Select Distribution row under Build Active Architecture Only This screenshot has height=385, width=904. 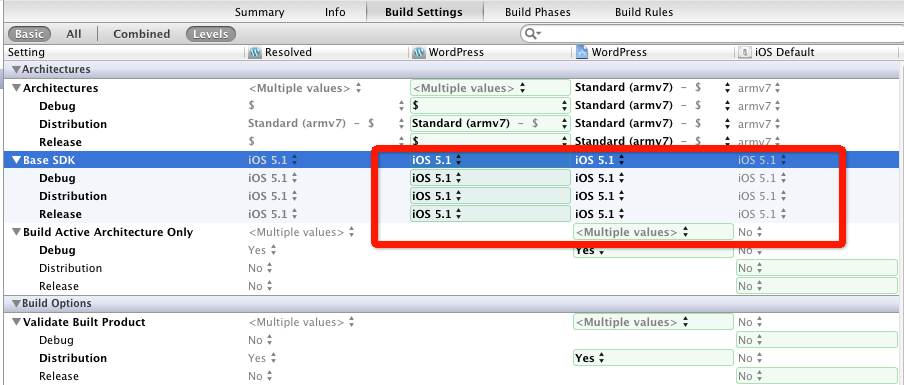(x=70, y=268)
